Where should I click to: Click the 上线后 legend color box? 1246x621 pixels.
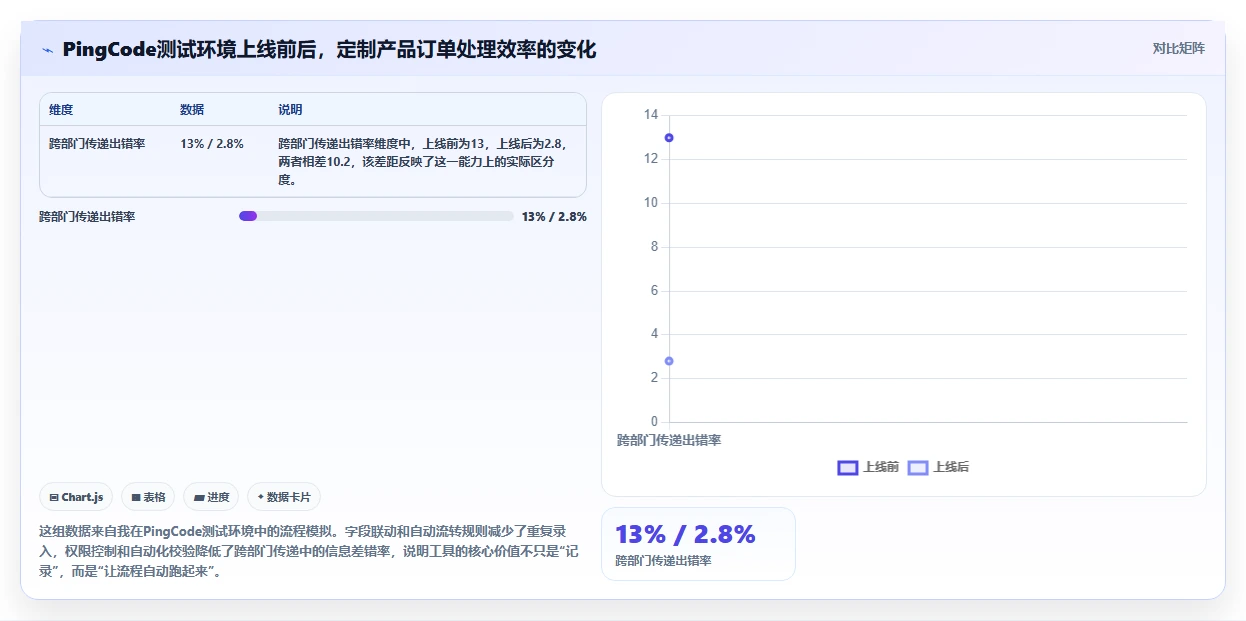(x=918, y=467)
